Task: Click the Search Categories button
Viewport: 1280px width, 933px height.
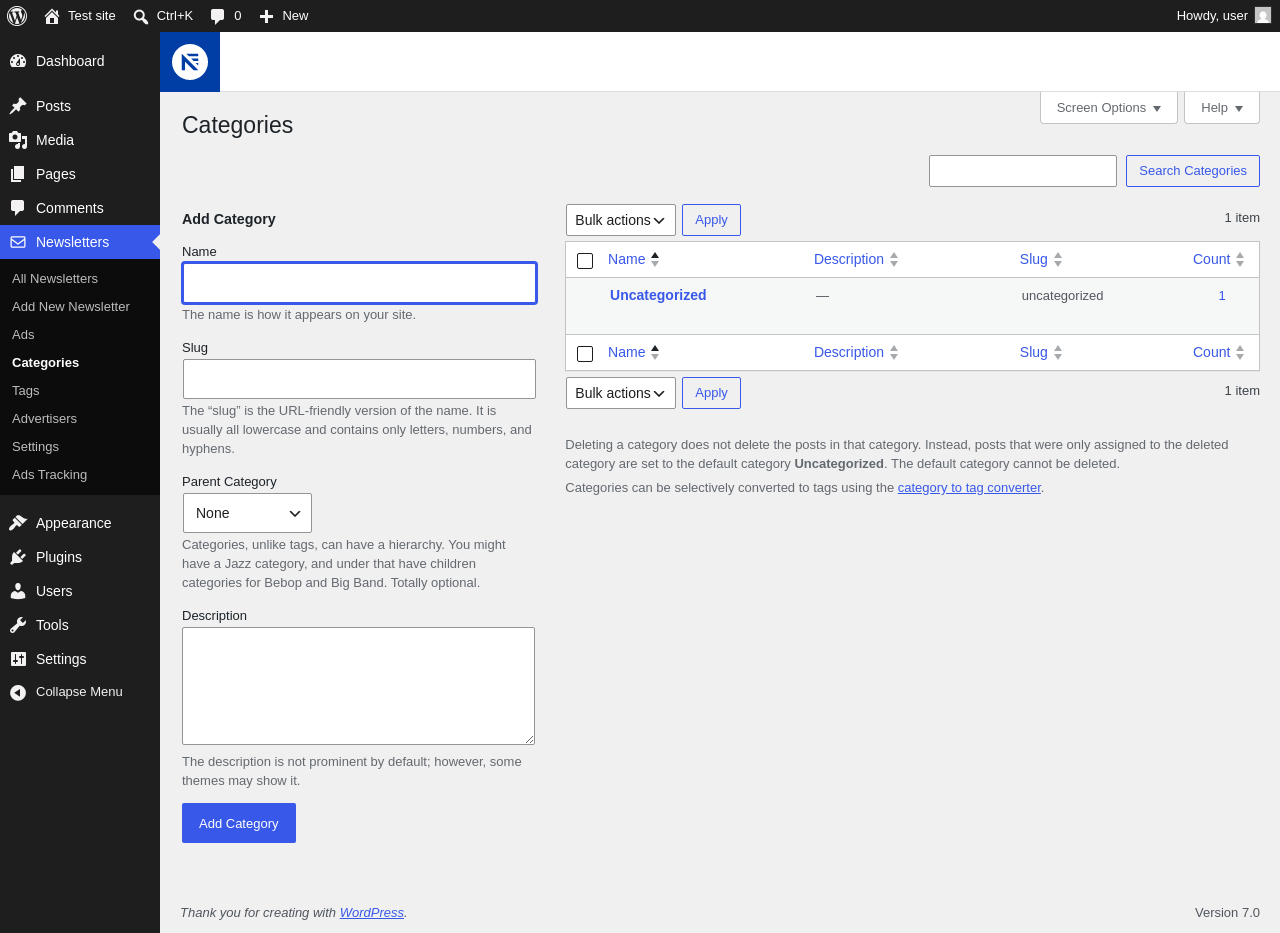Action: (x=1193, y=171)
